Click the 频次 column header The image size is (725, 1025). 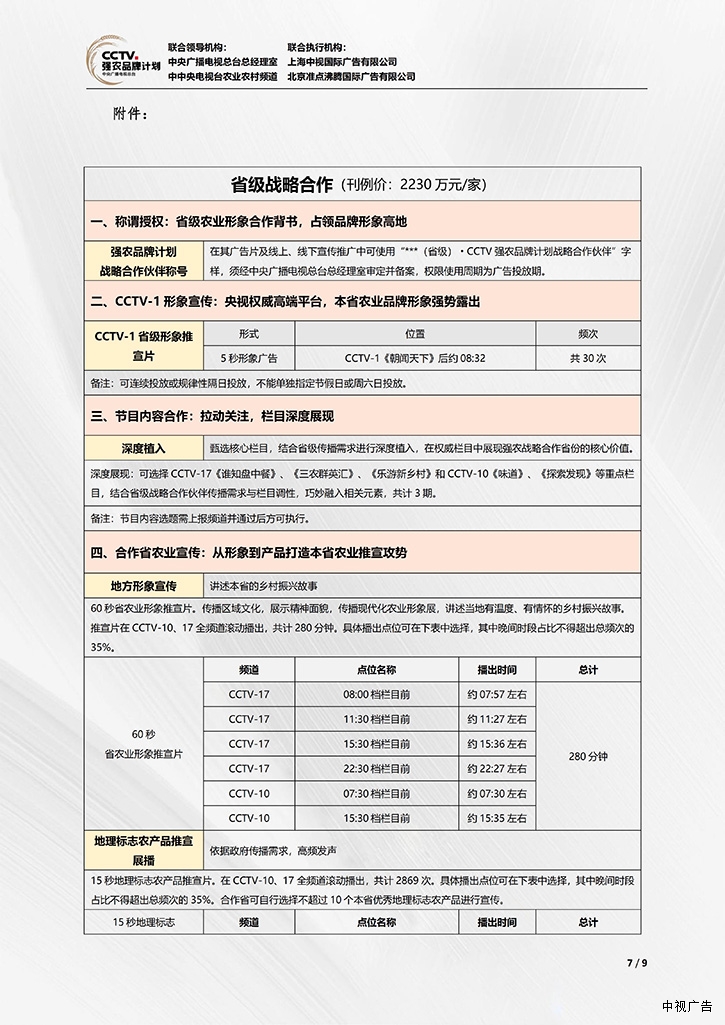click(x=588, y=333)
